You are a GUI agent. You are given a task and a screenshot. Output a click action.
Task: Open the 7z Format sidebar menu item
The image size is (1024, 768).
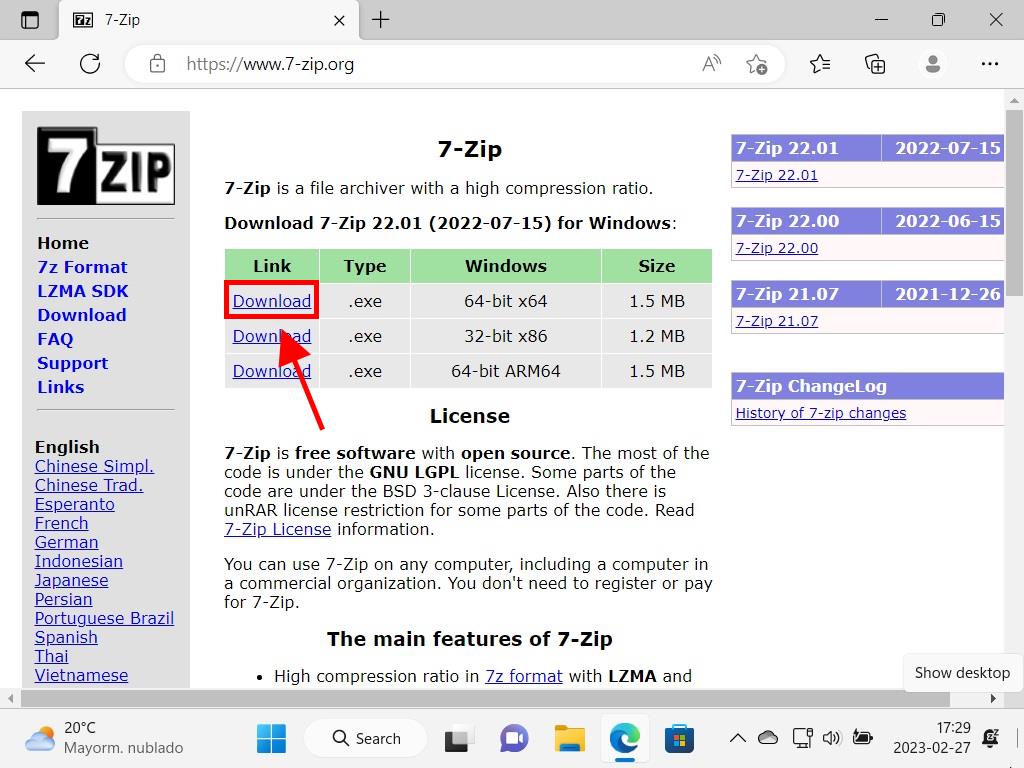point(82,267)
